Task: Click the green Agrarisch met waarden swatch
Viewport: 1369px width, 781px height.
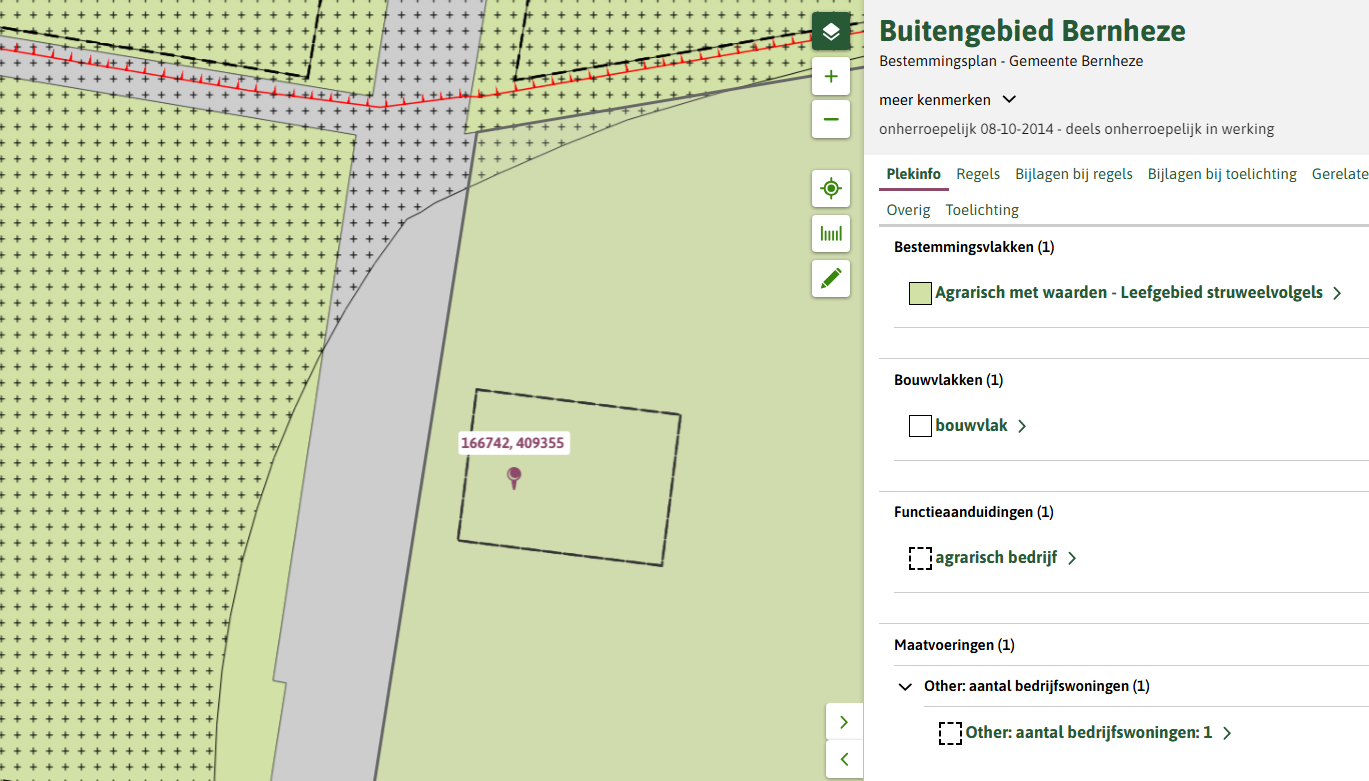Action: click(x=920, y=293)
